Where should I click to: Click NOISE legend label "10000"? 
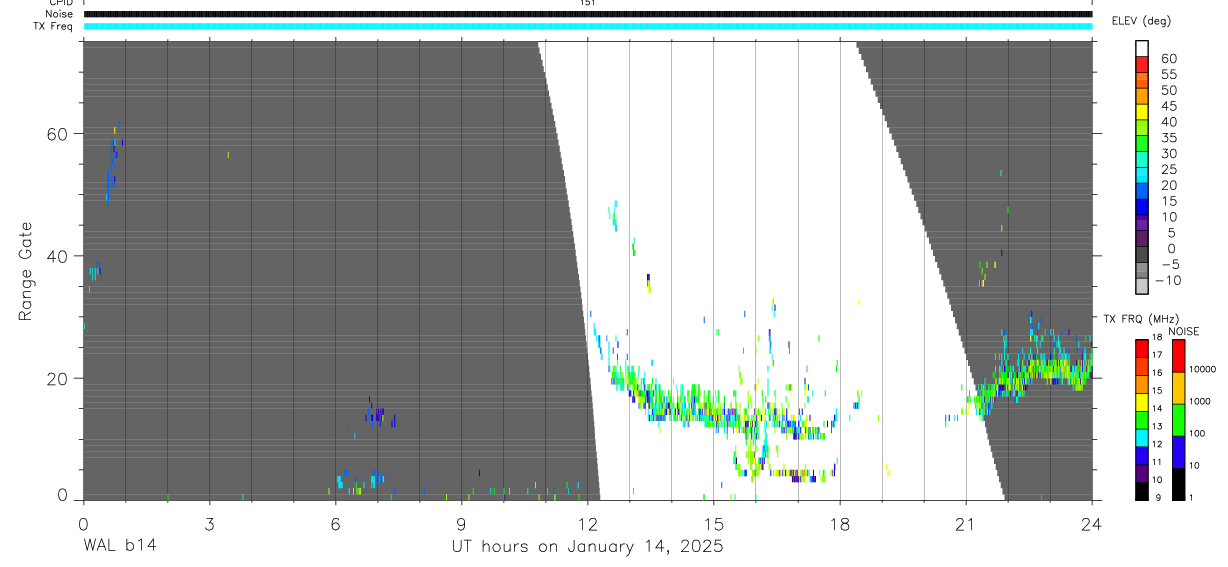(1201, 369)
